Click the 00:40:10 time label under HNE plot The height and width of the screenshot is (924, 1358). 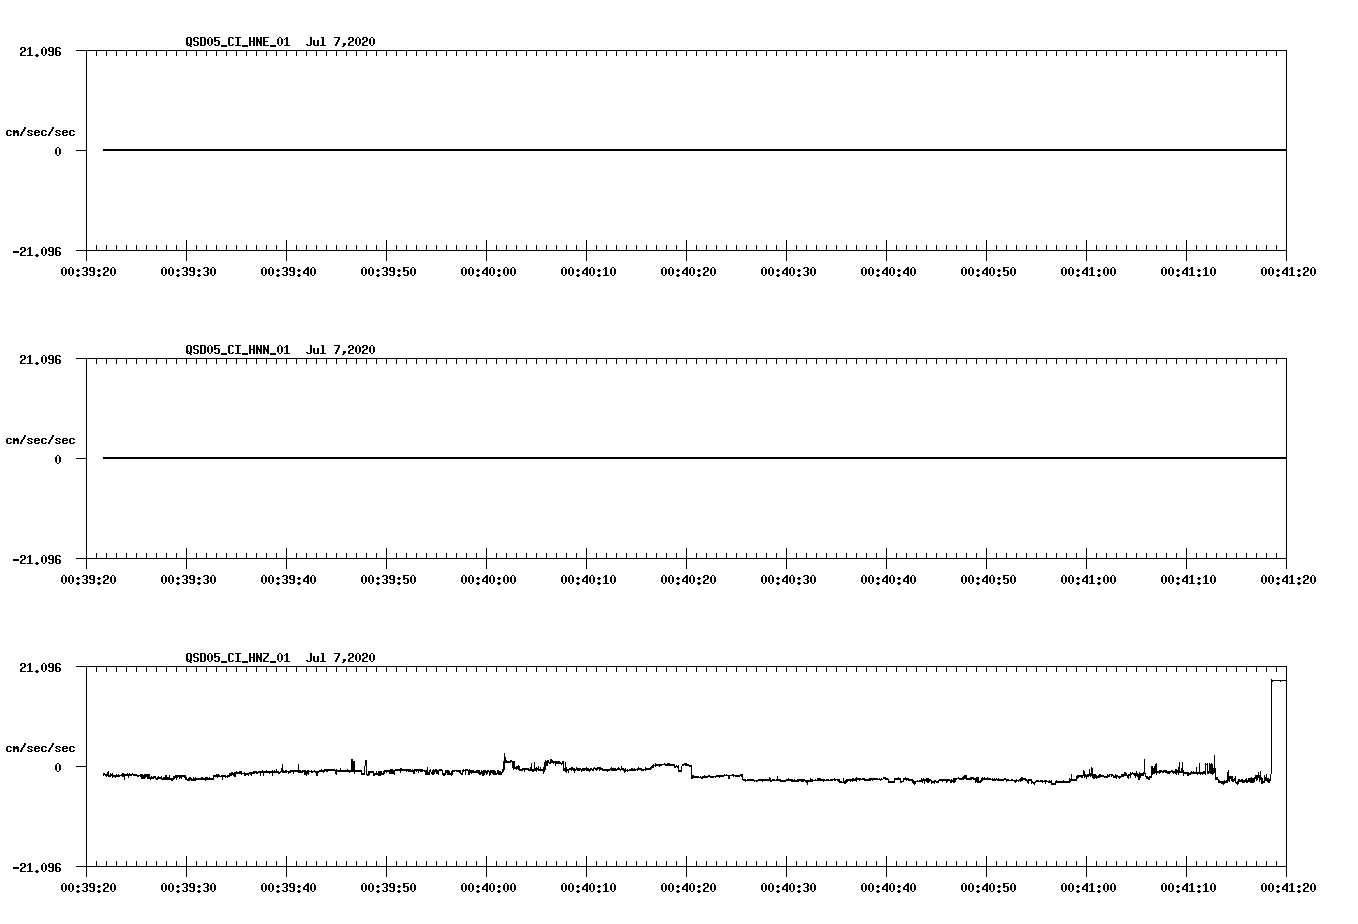click(x=588, y=271)
